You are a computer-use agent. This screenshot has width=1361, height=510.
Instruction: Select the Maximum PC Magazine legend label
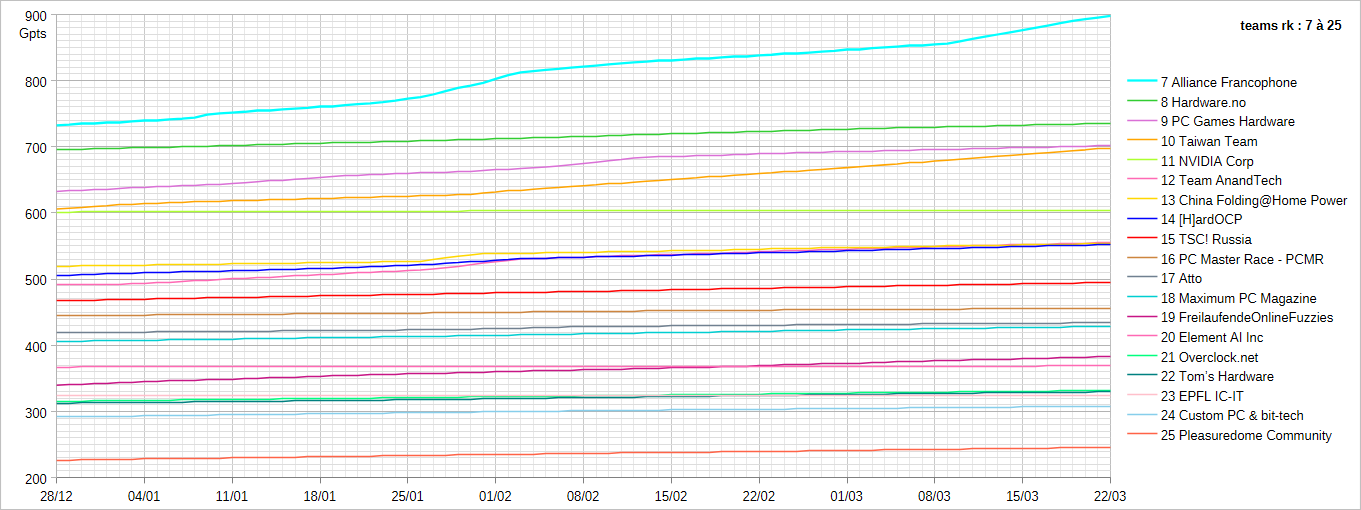[x=1238, y=298]
